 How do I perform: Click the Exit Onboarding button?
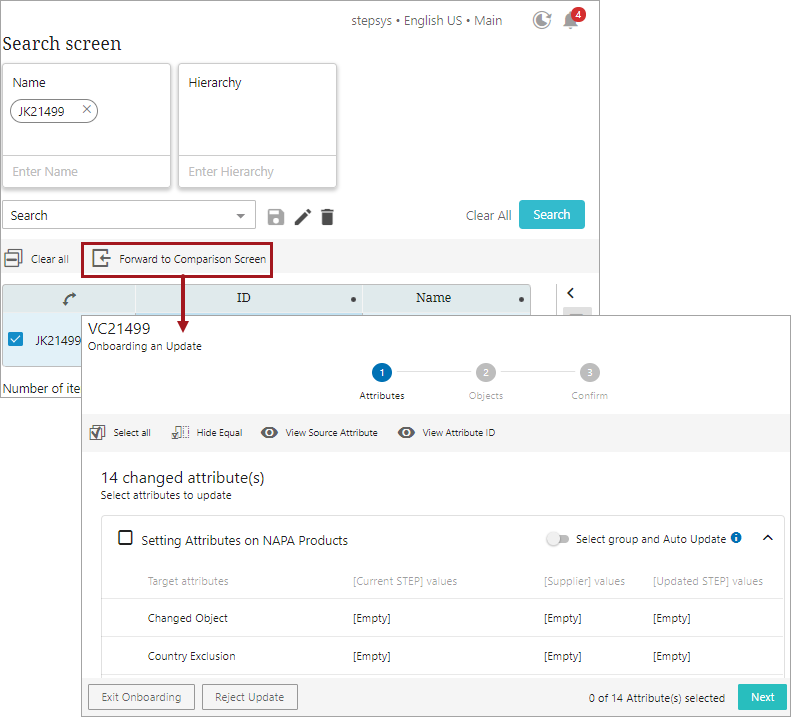coord(141,697)
